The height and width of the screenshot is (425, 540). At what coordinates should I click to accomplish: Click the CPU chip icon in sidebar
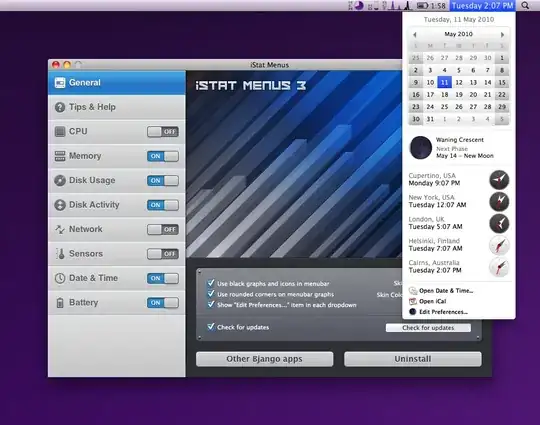[x=60, y=132]
